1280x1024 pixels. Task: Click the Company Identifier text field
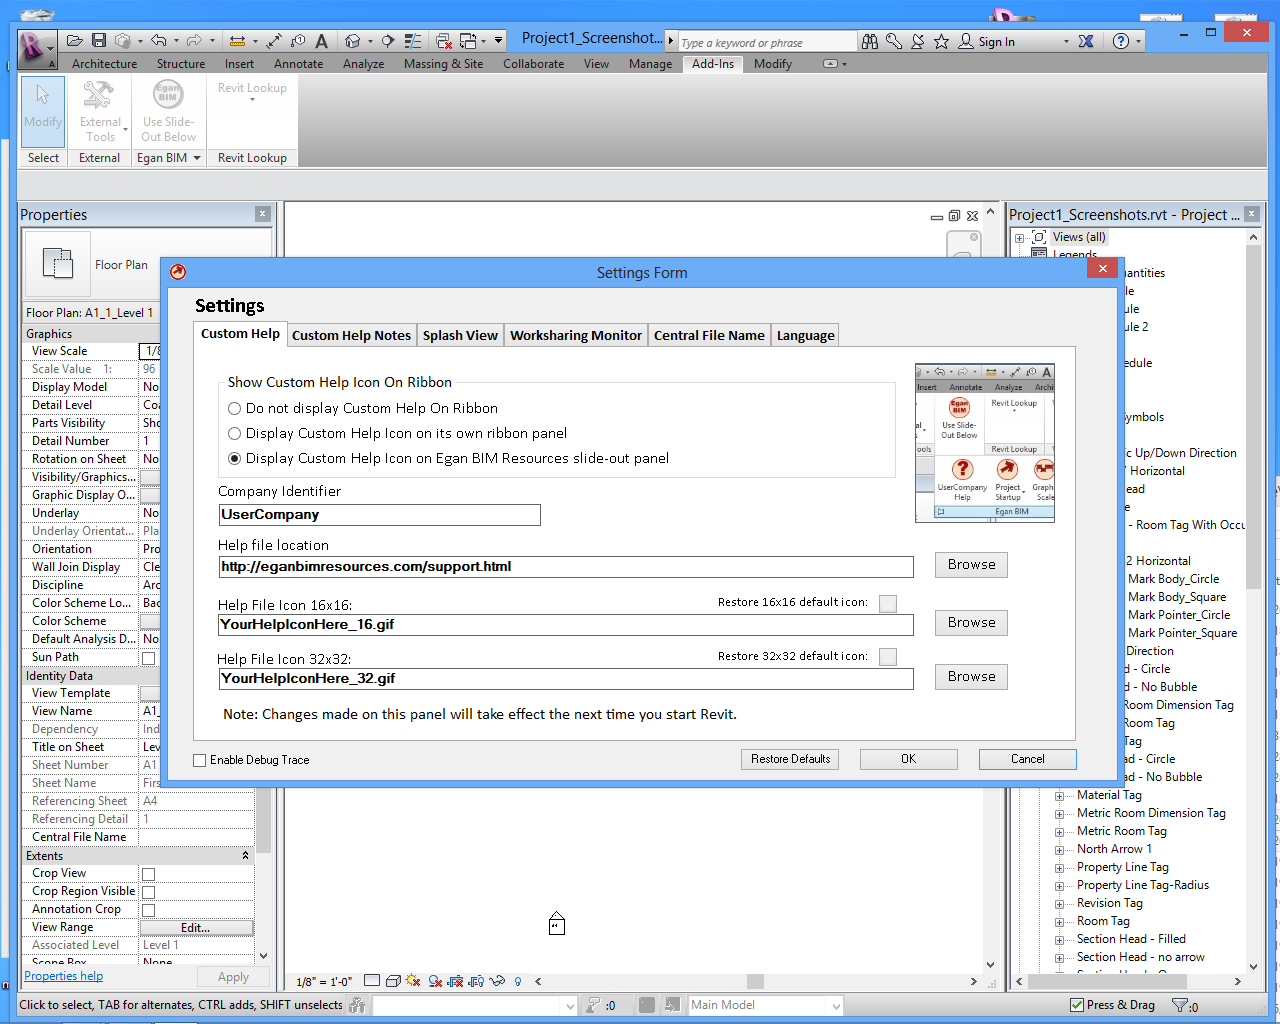pos(379,515)
